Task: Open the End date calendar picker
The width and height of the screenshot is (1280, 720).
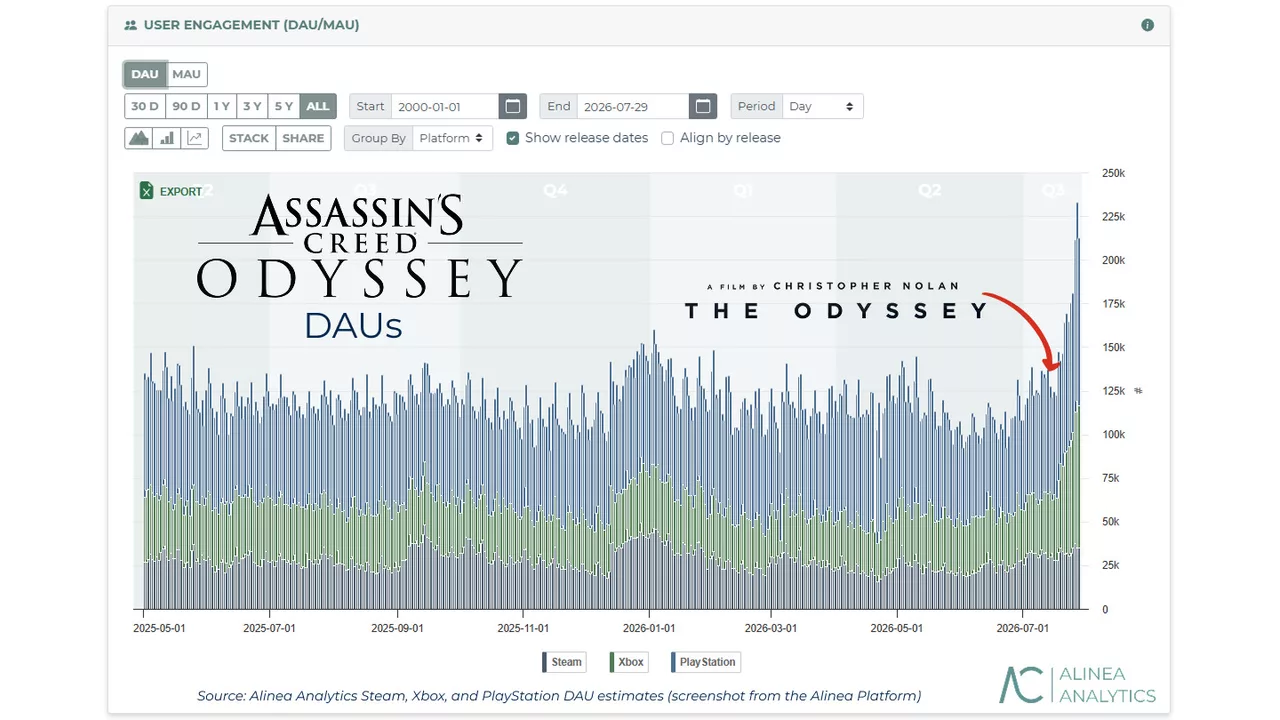Action: [703, 106]
